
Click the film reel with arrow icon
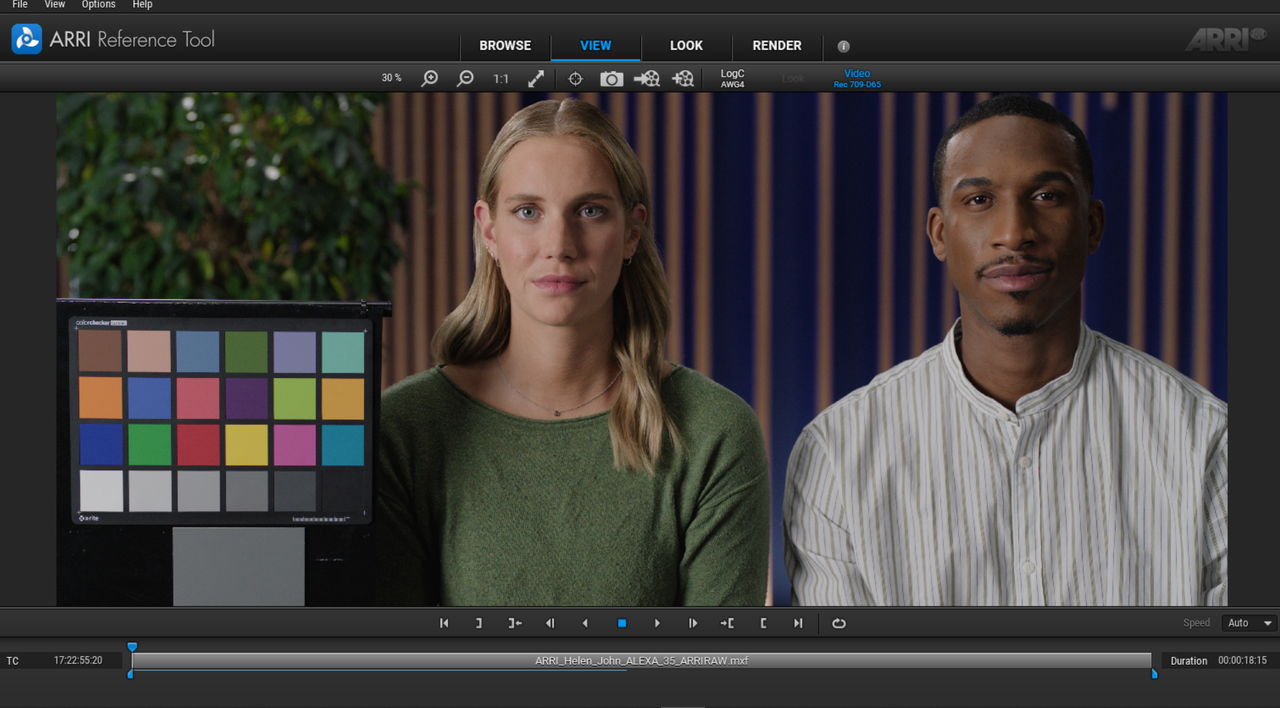pyautogui.click(x=647, y=78)
